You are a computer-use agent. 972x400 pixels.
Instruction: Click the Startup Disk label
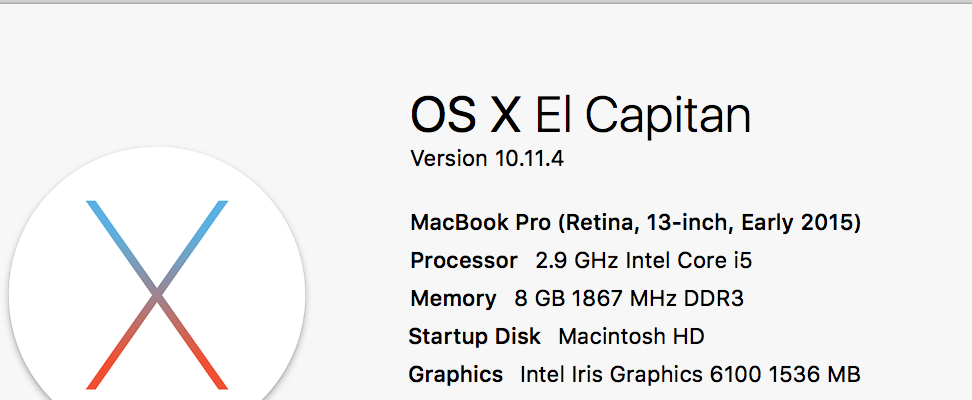pyautogui.click(x=475, y=336)
